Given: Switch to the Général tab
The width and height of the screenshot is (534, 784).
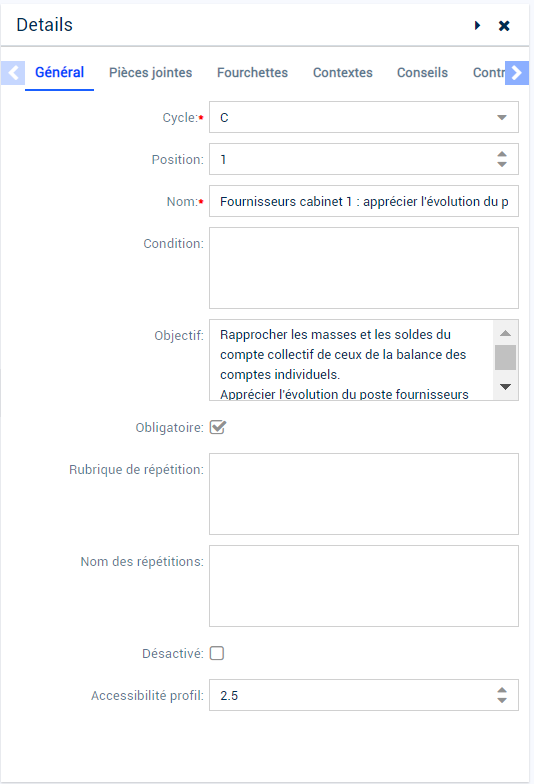Looking at the screenshot, I should [60, 72].
